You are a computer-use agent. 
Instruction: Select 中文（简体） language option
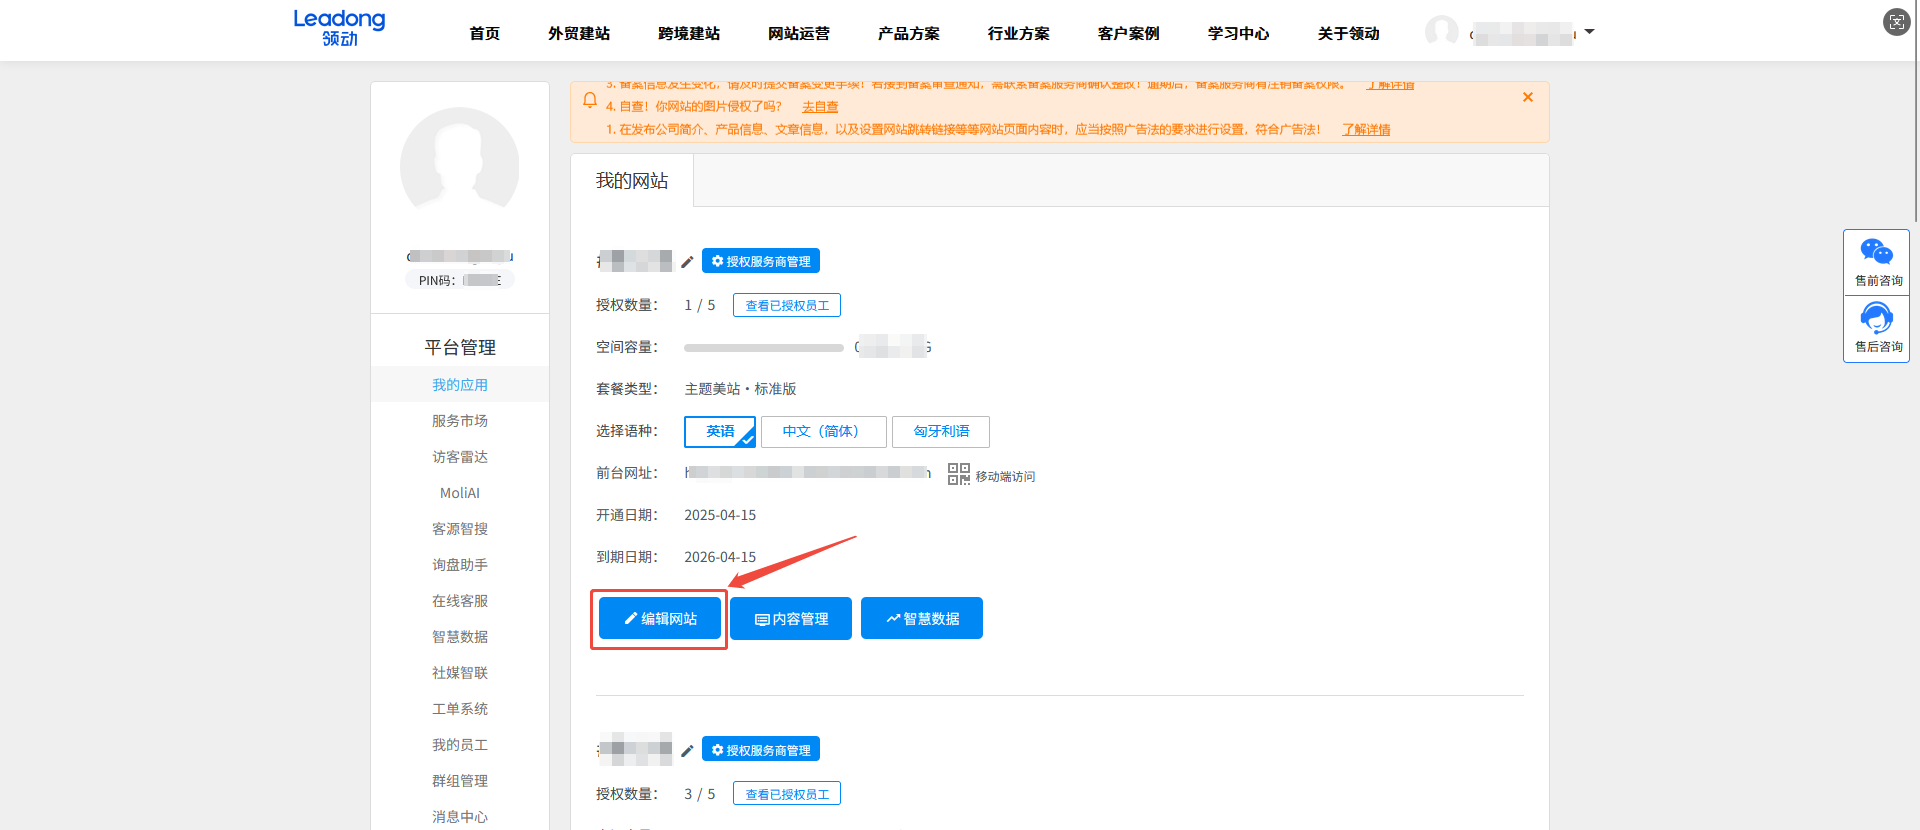pyautogui.click(x=824, y=432)
